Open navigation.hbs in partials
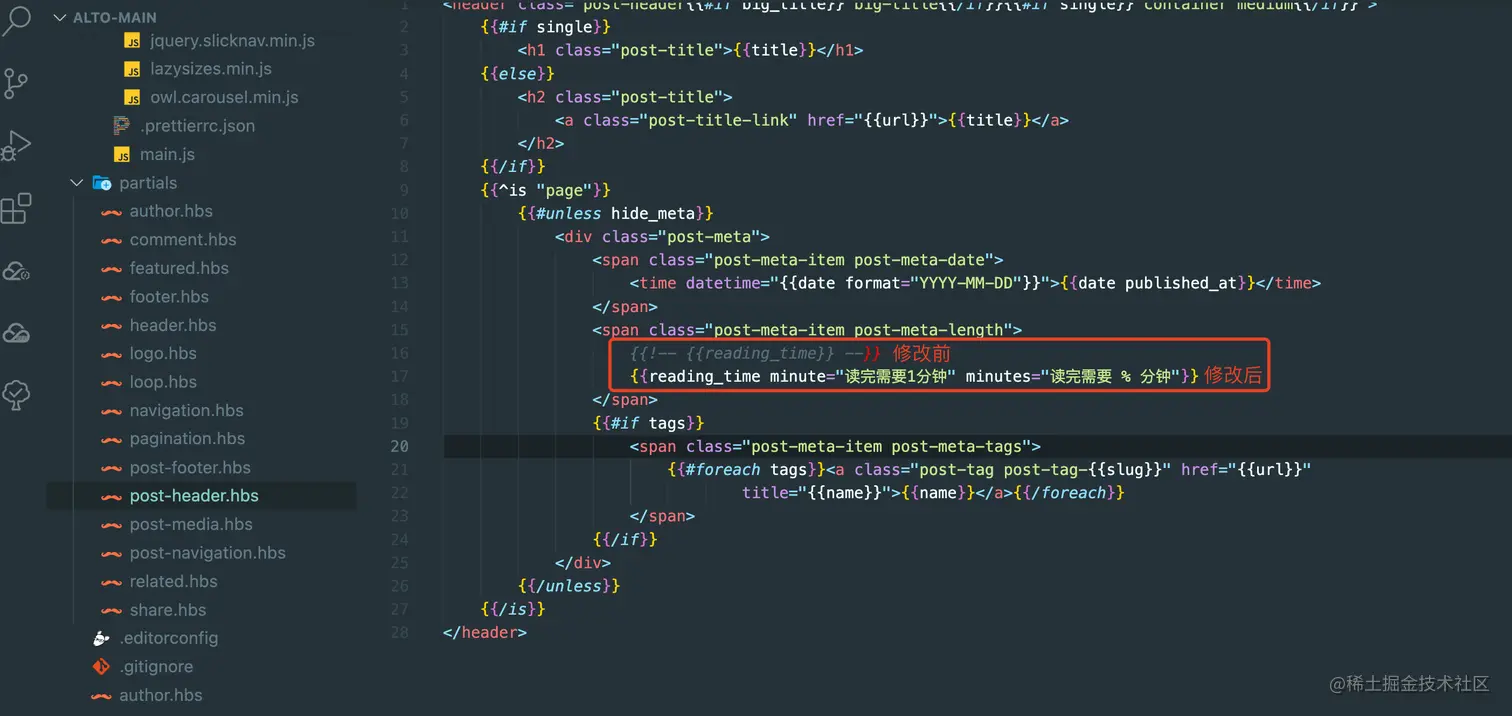Screen dimensions: 1512x716 (x=187, y=410)
